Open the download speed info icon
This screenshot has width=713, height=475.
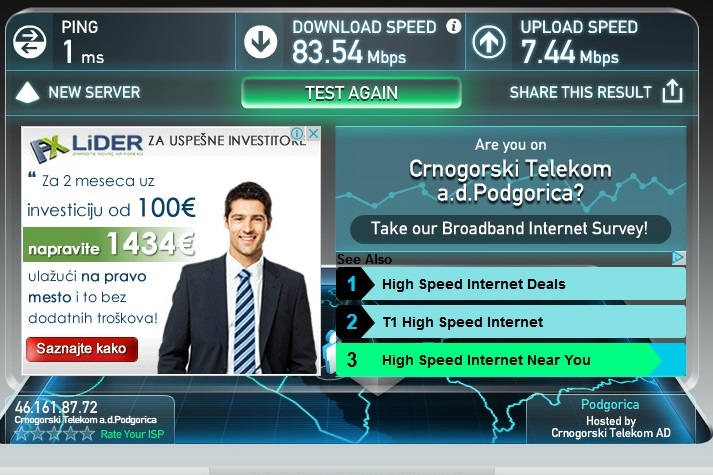[x=453, y=26]
